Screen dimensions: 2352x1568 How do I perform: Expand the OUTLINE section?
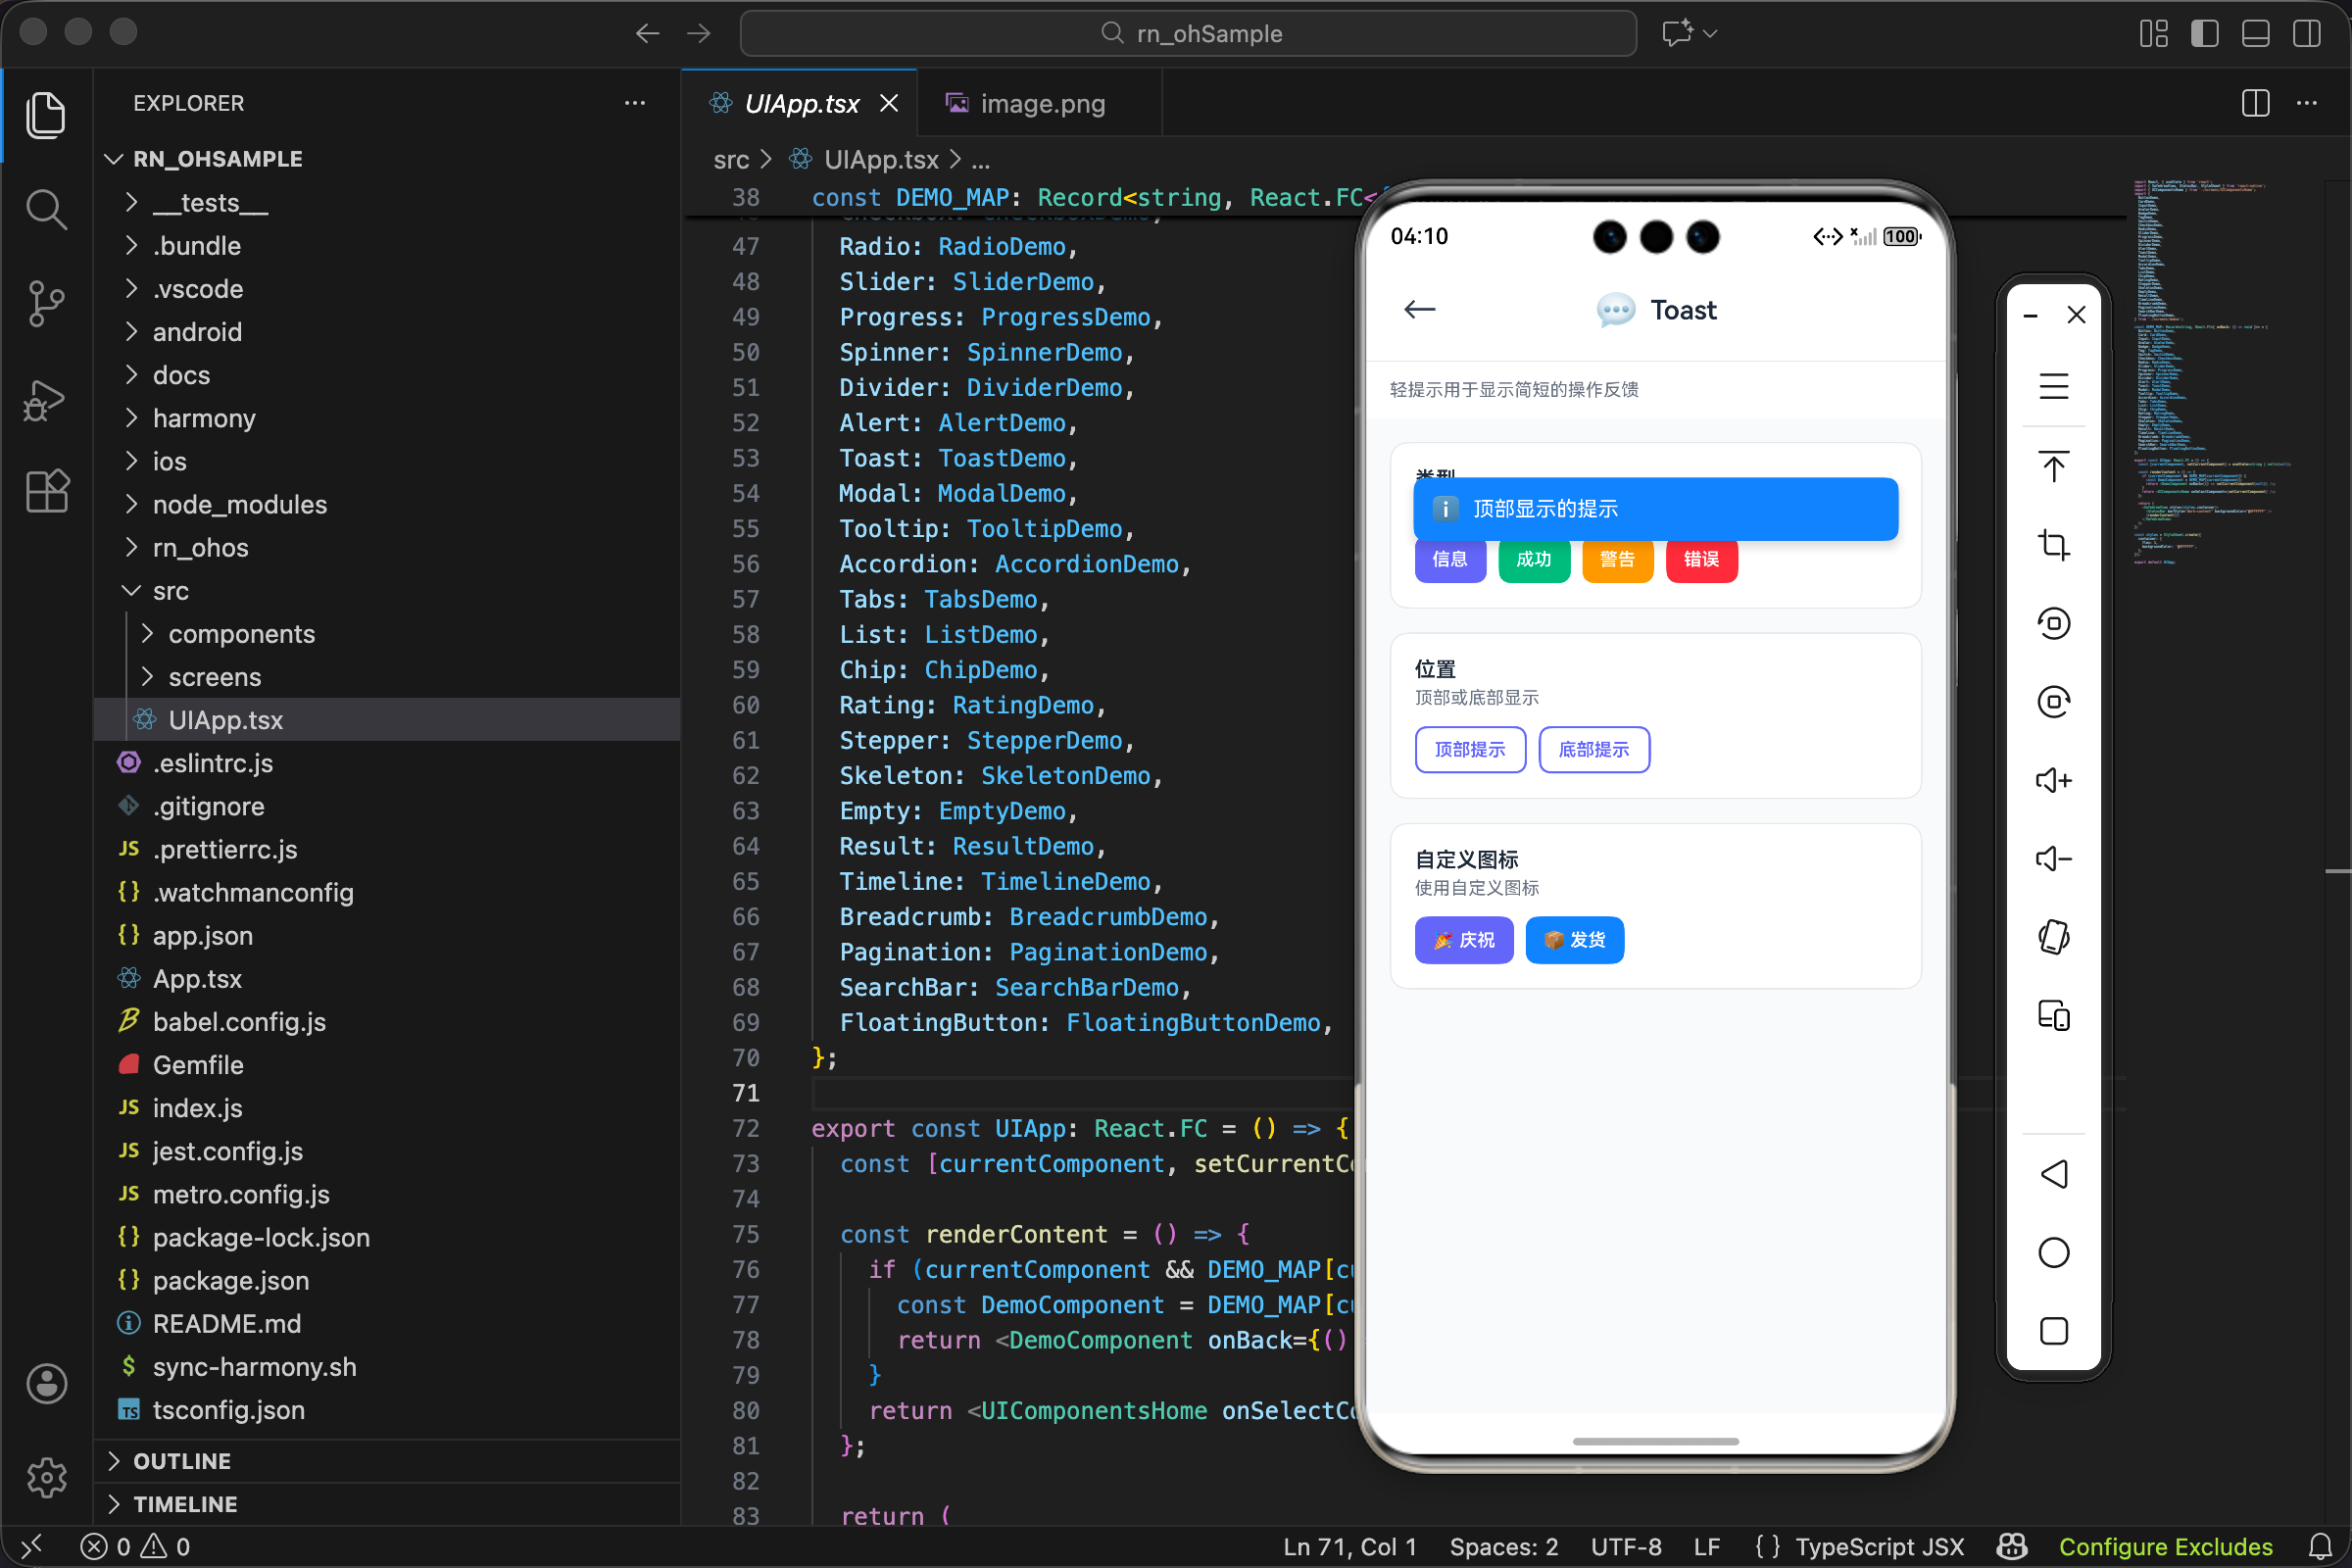[x=182, y=1461]
